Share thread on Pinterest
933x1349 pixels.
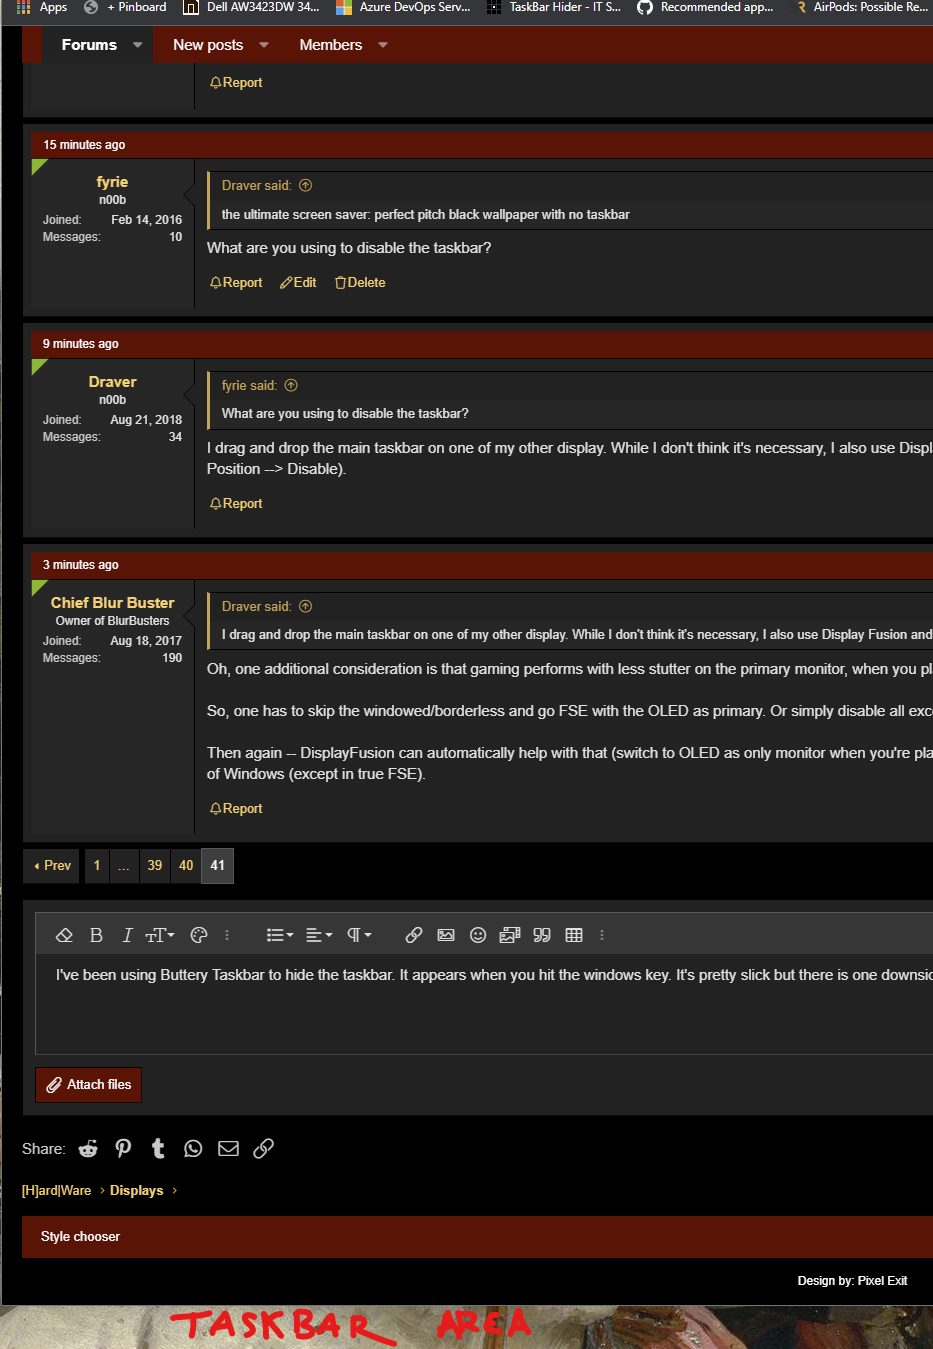point(123,1148)
